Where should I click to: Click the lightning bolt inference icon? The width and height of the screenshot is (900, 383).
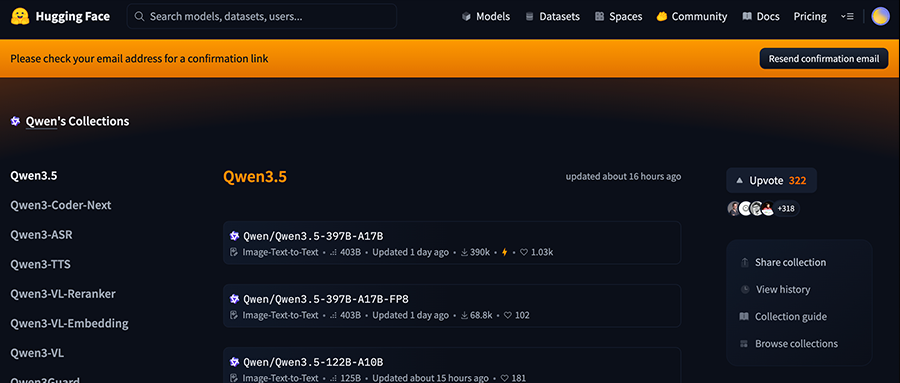[x=505, y=252]
